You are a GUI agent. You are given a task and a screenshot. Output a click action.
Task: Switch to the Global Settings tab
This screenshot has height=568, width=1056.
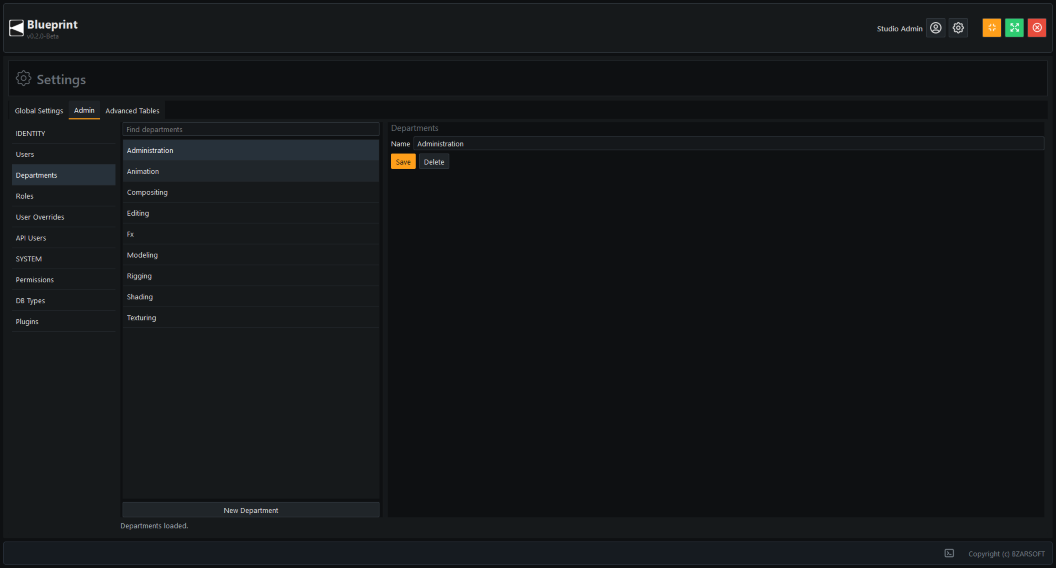tap(39, 111)
